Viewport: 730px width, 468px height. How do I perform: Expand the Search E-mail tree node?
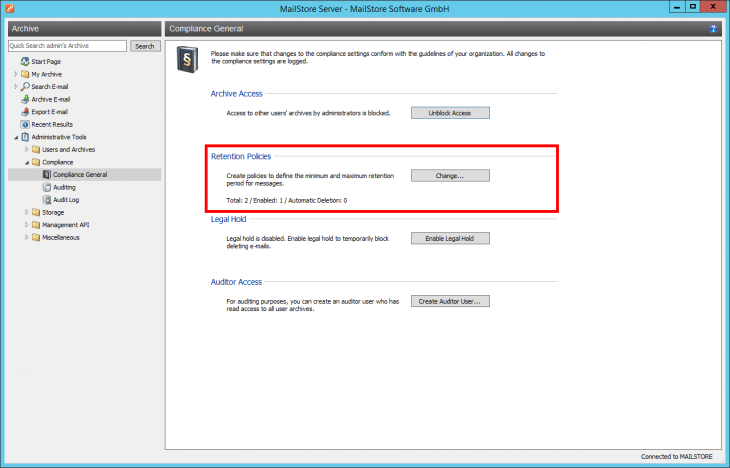16,87
